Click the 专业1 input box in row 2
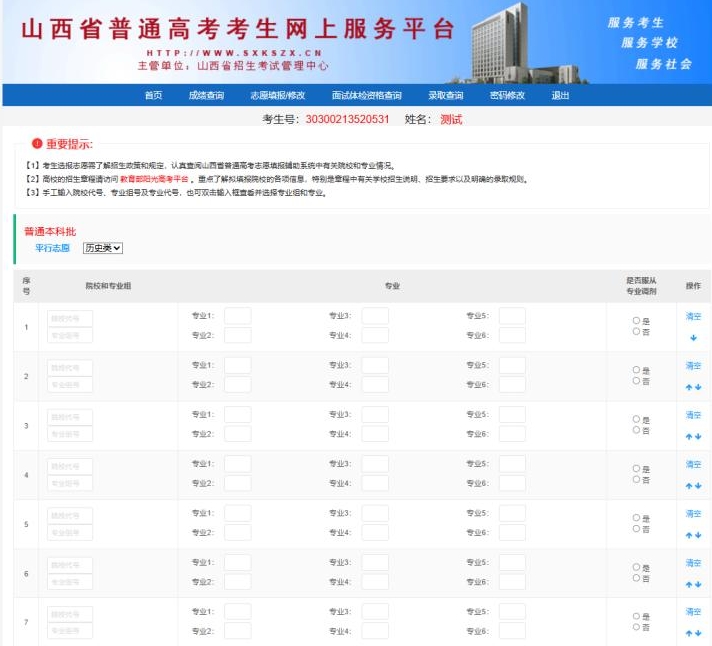 pyautogui.click(x=237, y=366)
